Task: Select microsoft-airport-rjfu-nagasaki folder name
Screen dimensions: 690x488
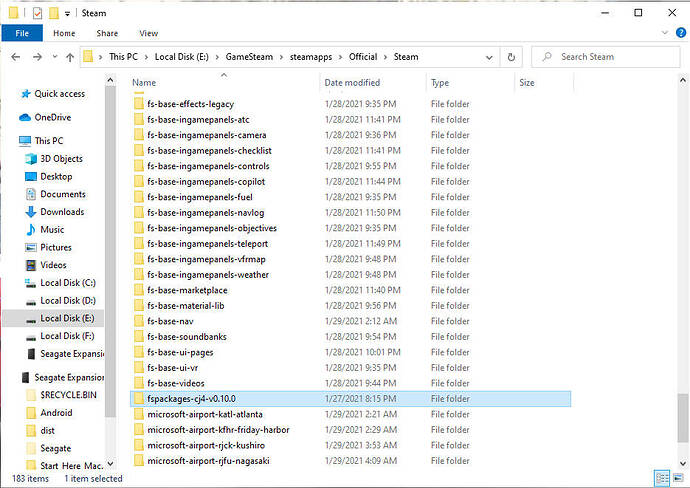Action: (x=208, y=461)
